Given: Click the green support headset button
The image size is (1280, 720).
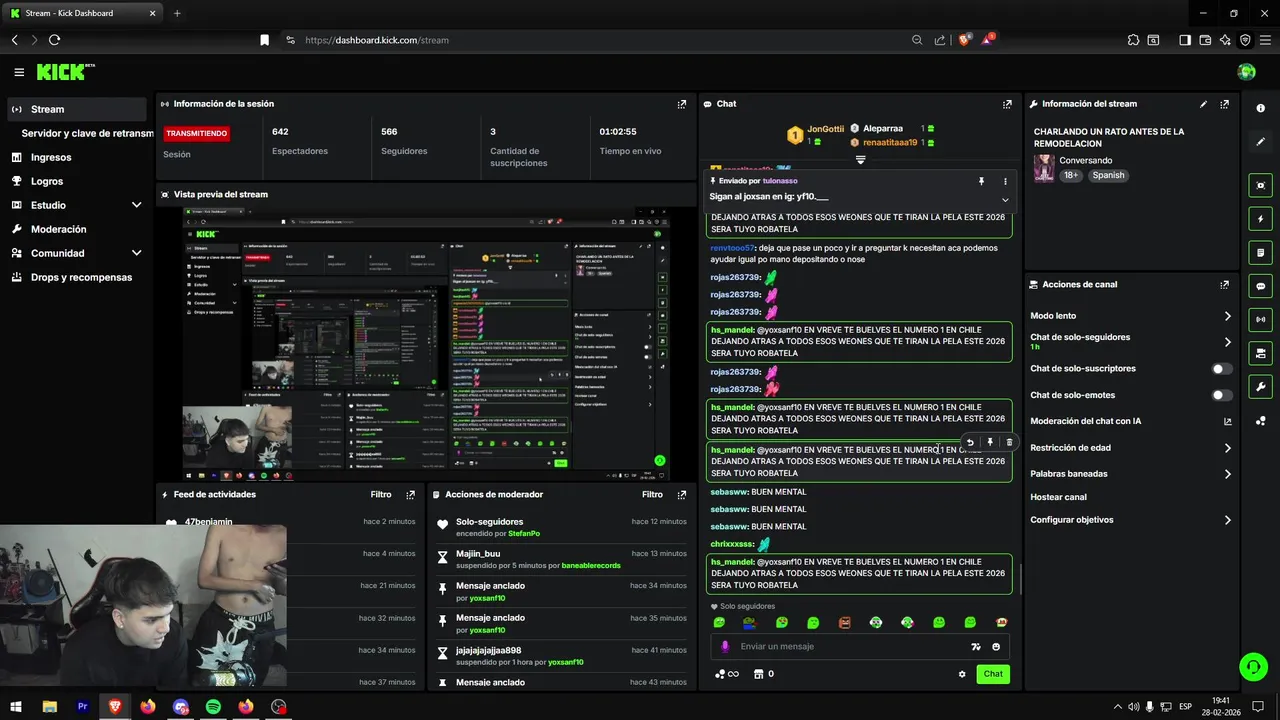Looking at the screenshot, I should (x=1253, y=667).
